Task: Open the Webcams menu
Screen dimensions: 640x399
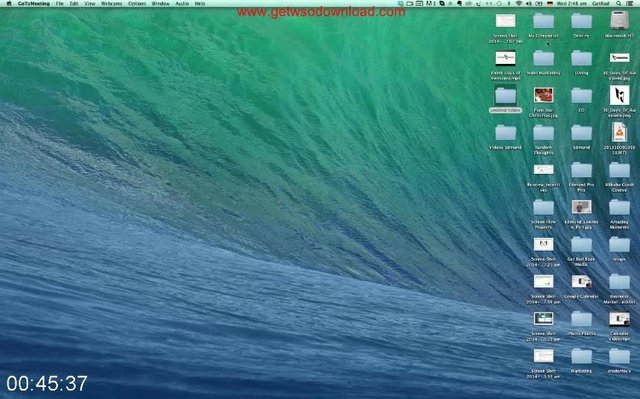Action: click(x=111, y=3)
